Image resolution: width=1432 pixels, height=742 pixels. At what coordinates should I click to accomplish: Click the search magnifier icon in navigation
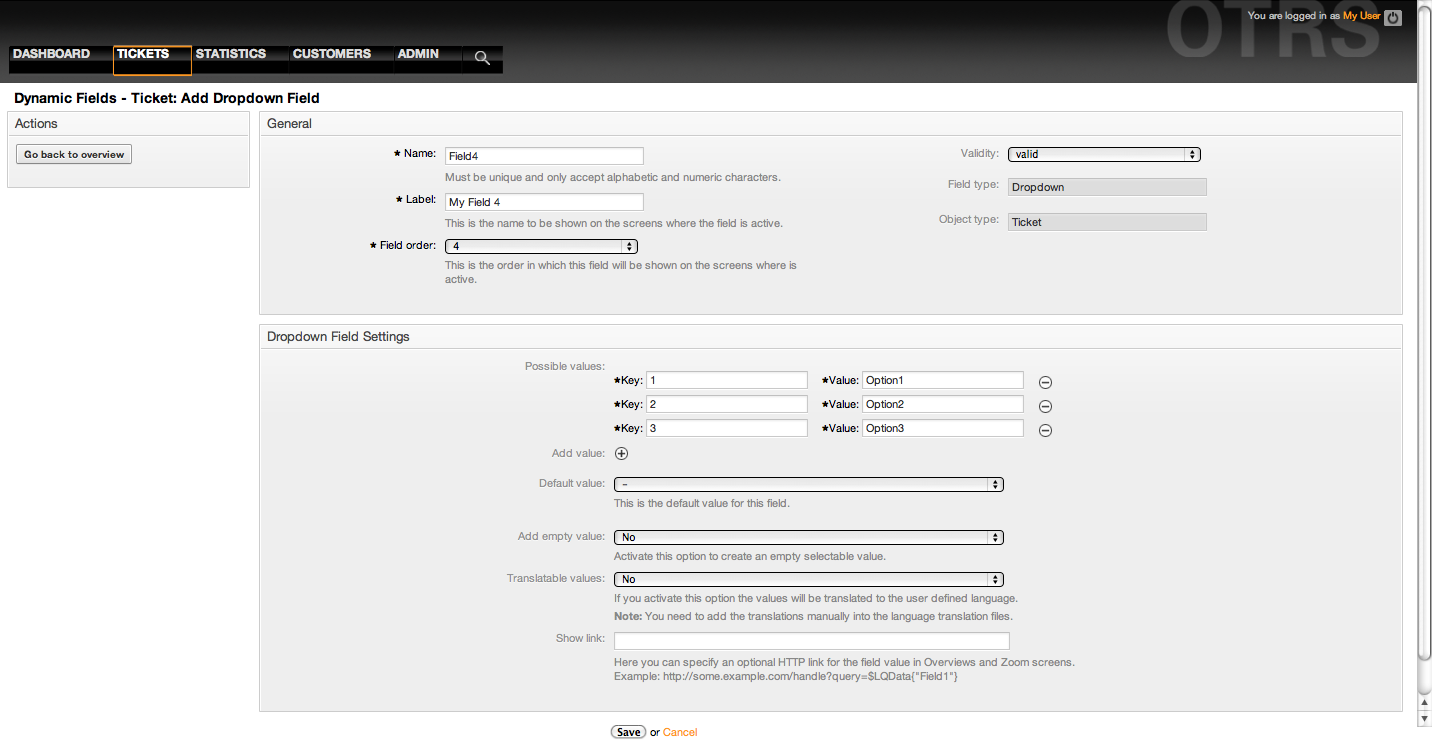click(482, 58)
